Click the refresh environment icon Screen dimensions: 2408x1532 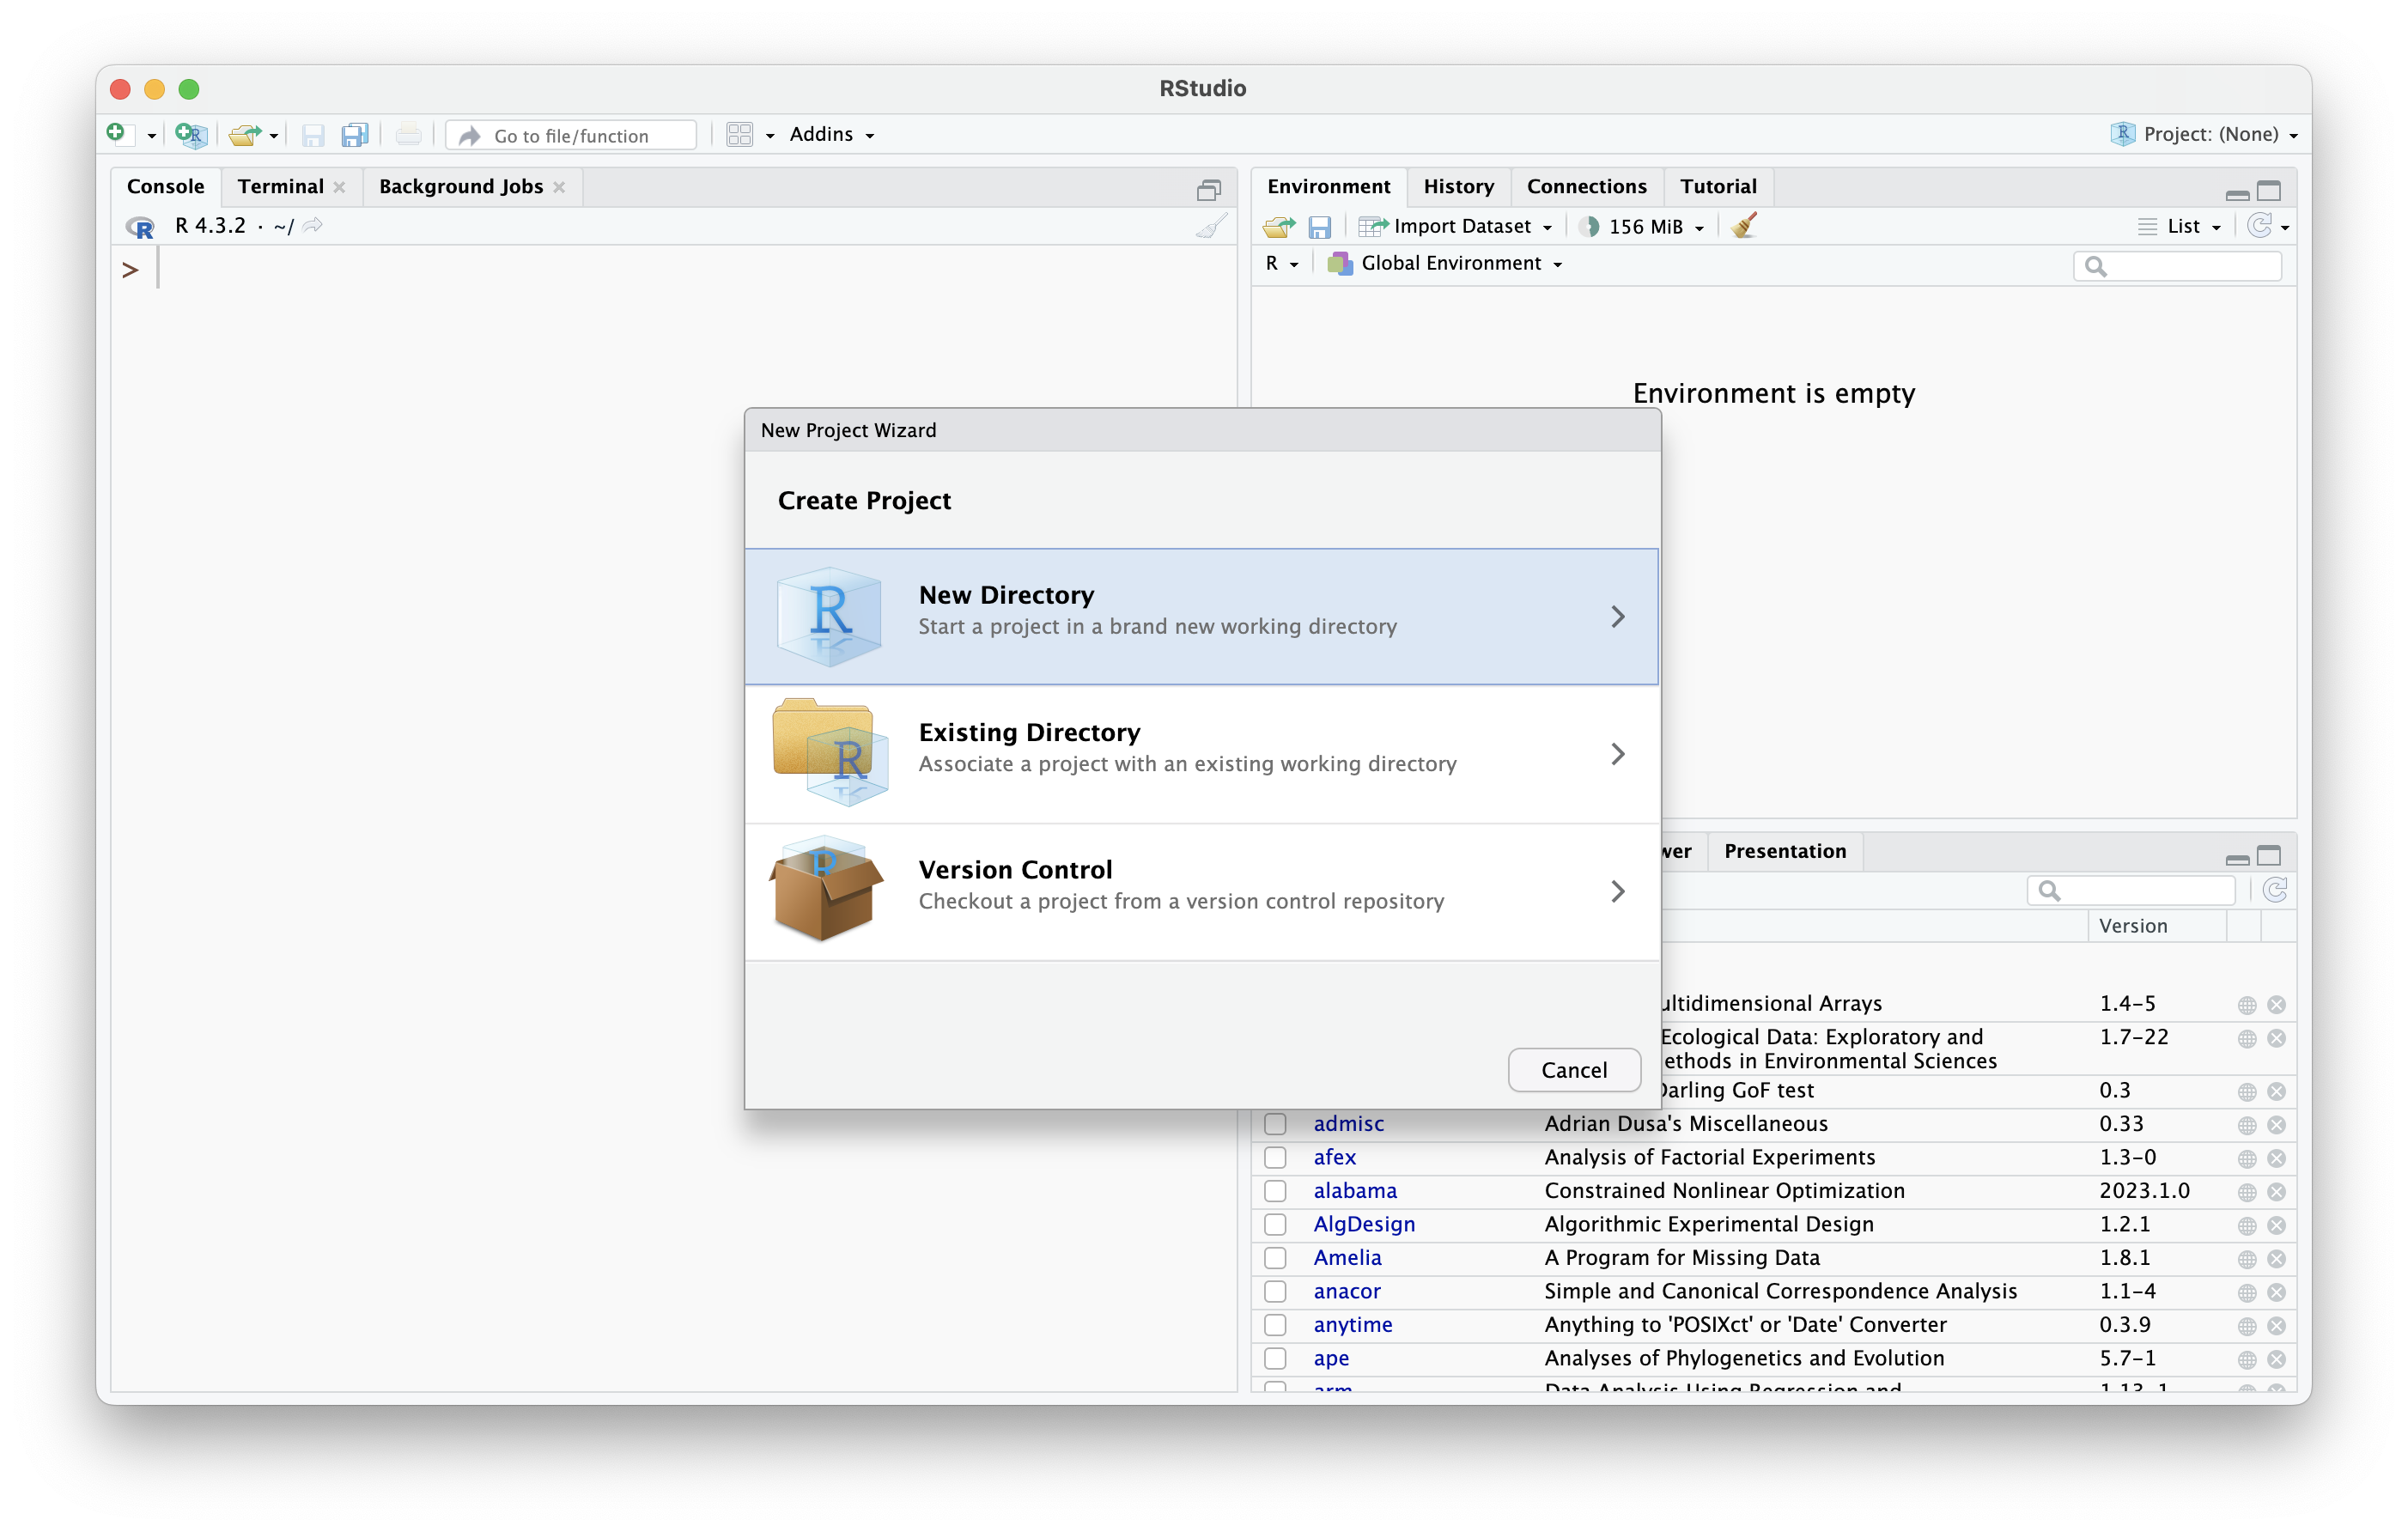point(2259,226)
